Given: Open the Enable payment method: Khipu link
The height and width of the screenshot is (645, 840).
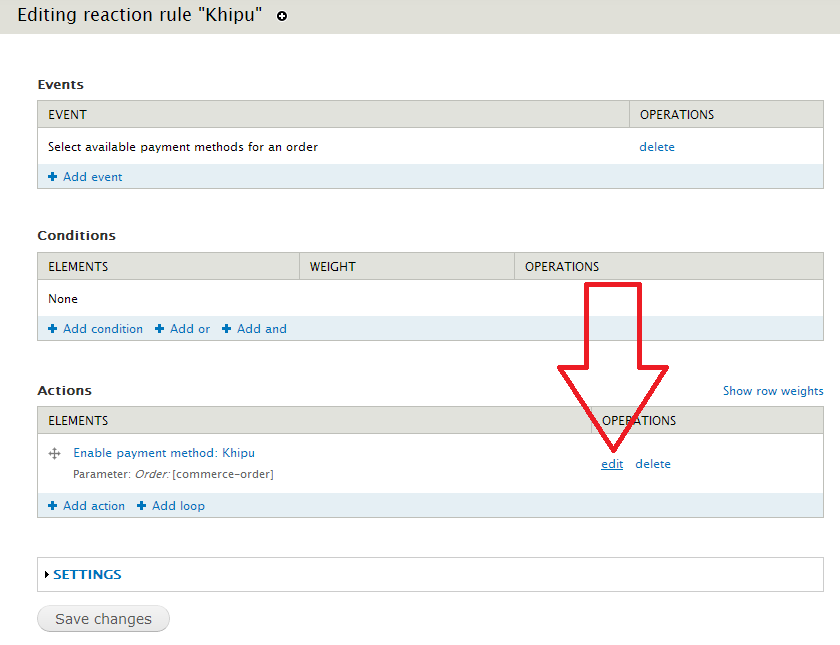Looking at the screenshot, I should pos(164,453).
